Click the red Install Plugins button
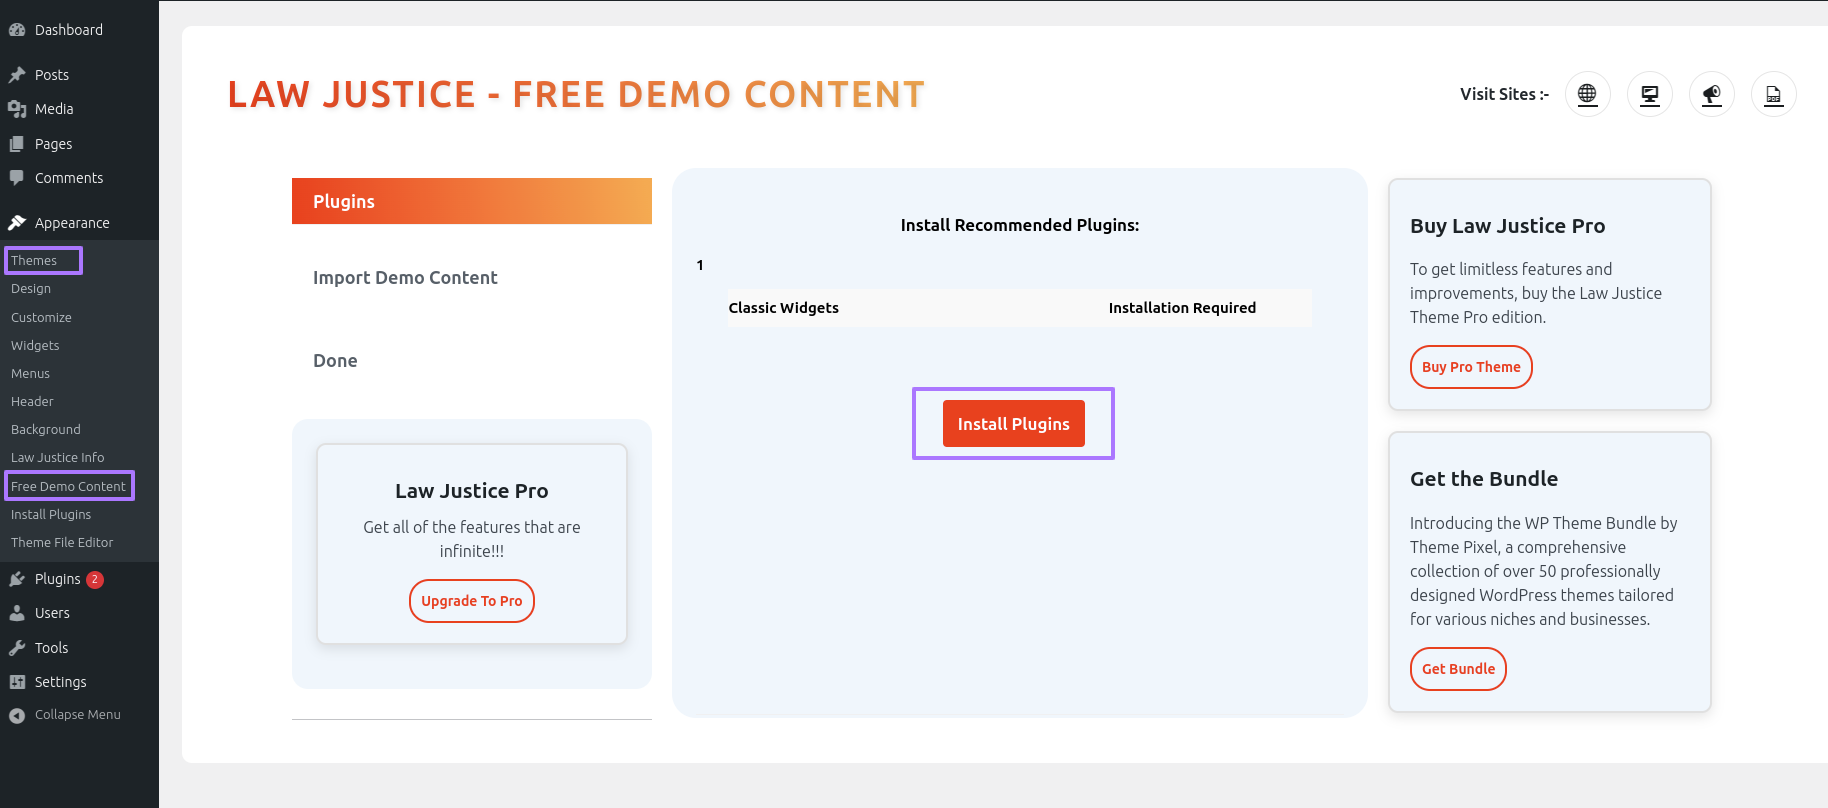This screenshot has height=808, width=1828. (1014, 424)
